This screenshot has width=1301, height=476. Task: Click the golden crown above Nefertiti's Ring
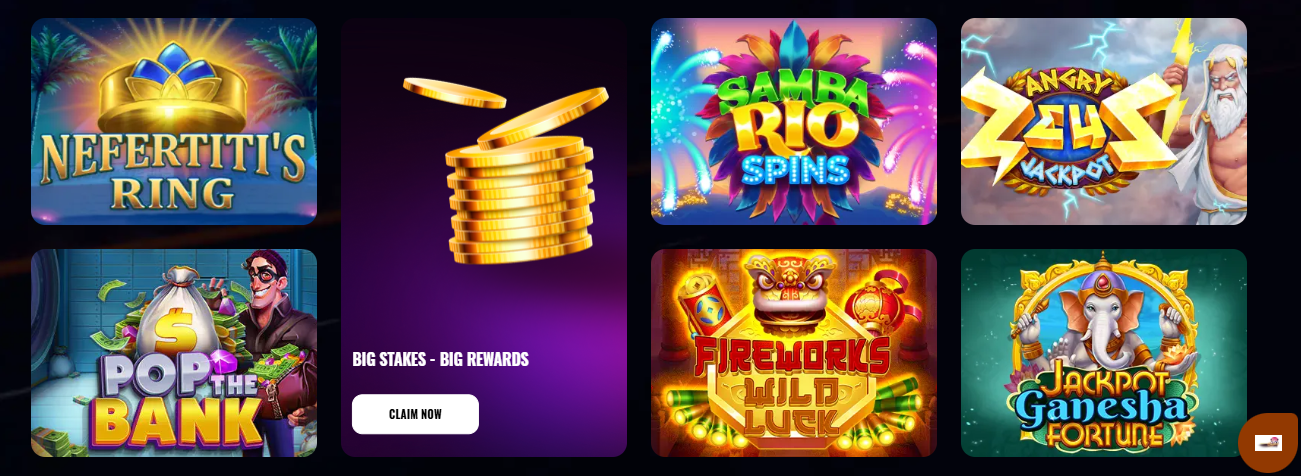(174, 88)
